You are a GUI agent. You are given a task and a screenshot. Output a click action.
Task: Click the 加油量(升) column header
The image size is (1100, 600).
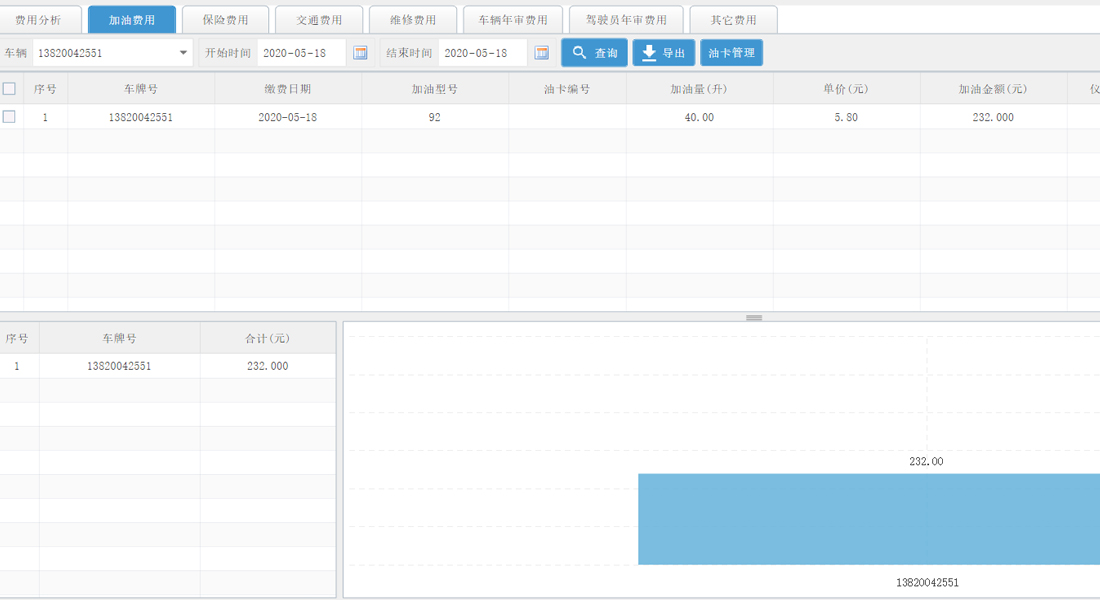[699, 89]
